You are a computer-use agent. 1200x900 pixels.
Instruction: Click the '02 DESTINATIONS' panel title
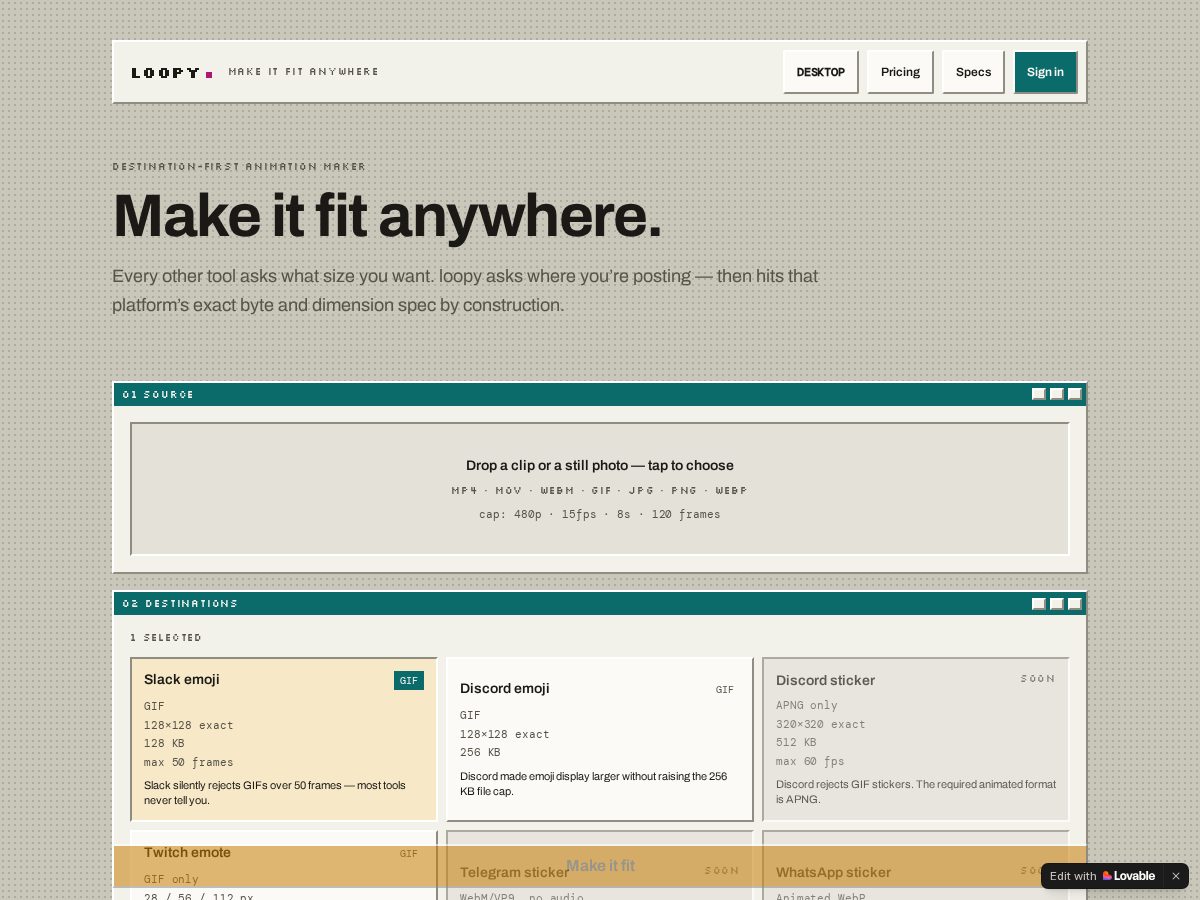click(180, 603)
